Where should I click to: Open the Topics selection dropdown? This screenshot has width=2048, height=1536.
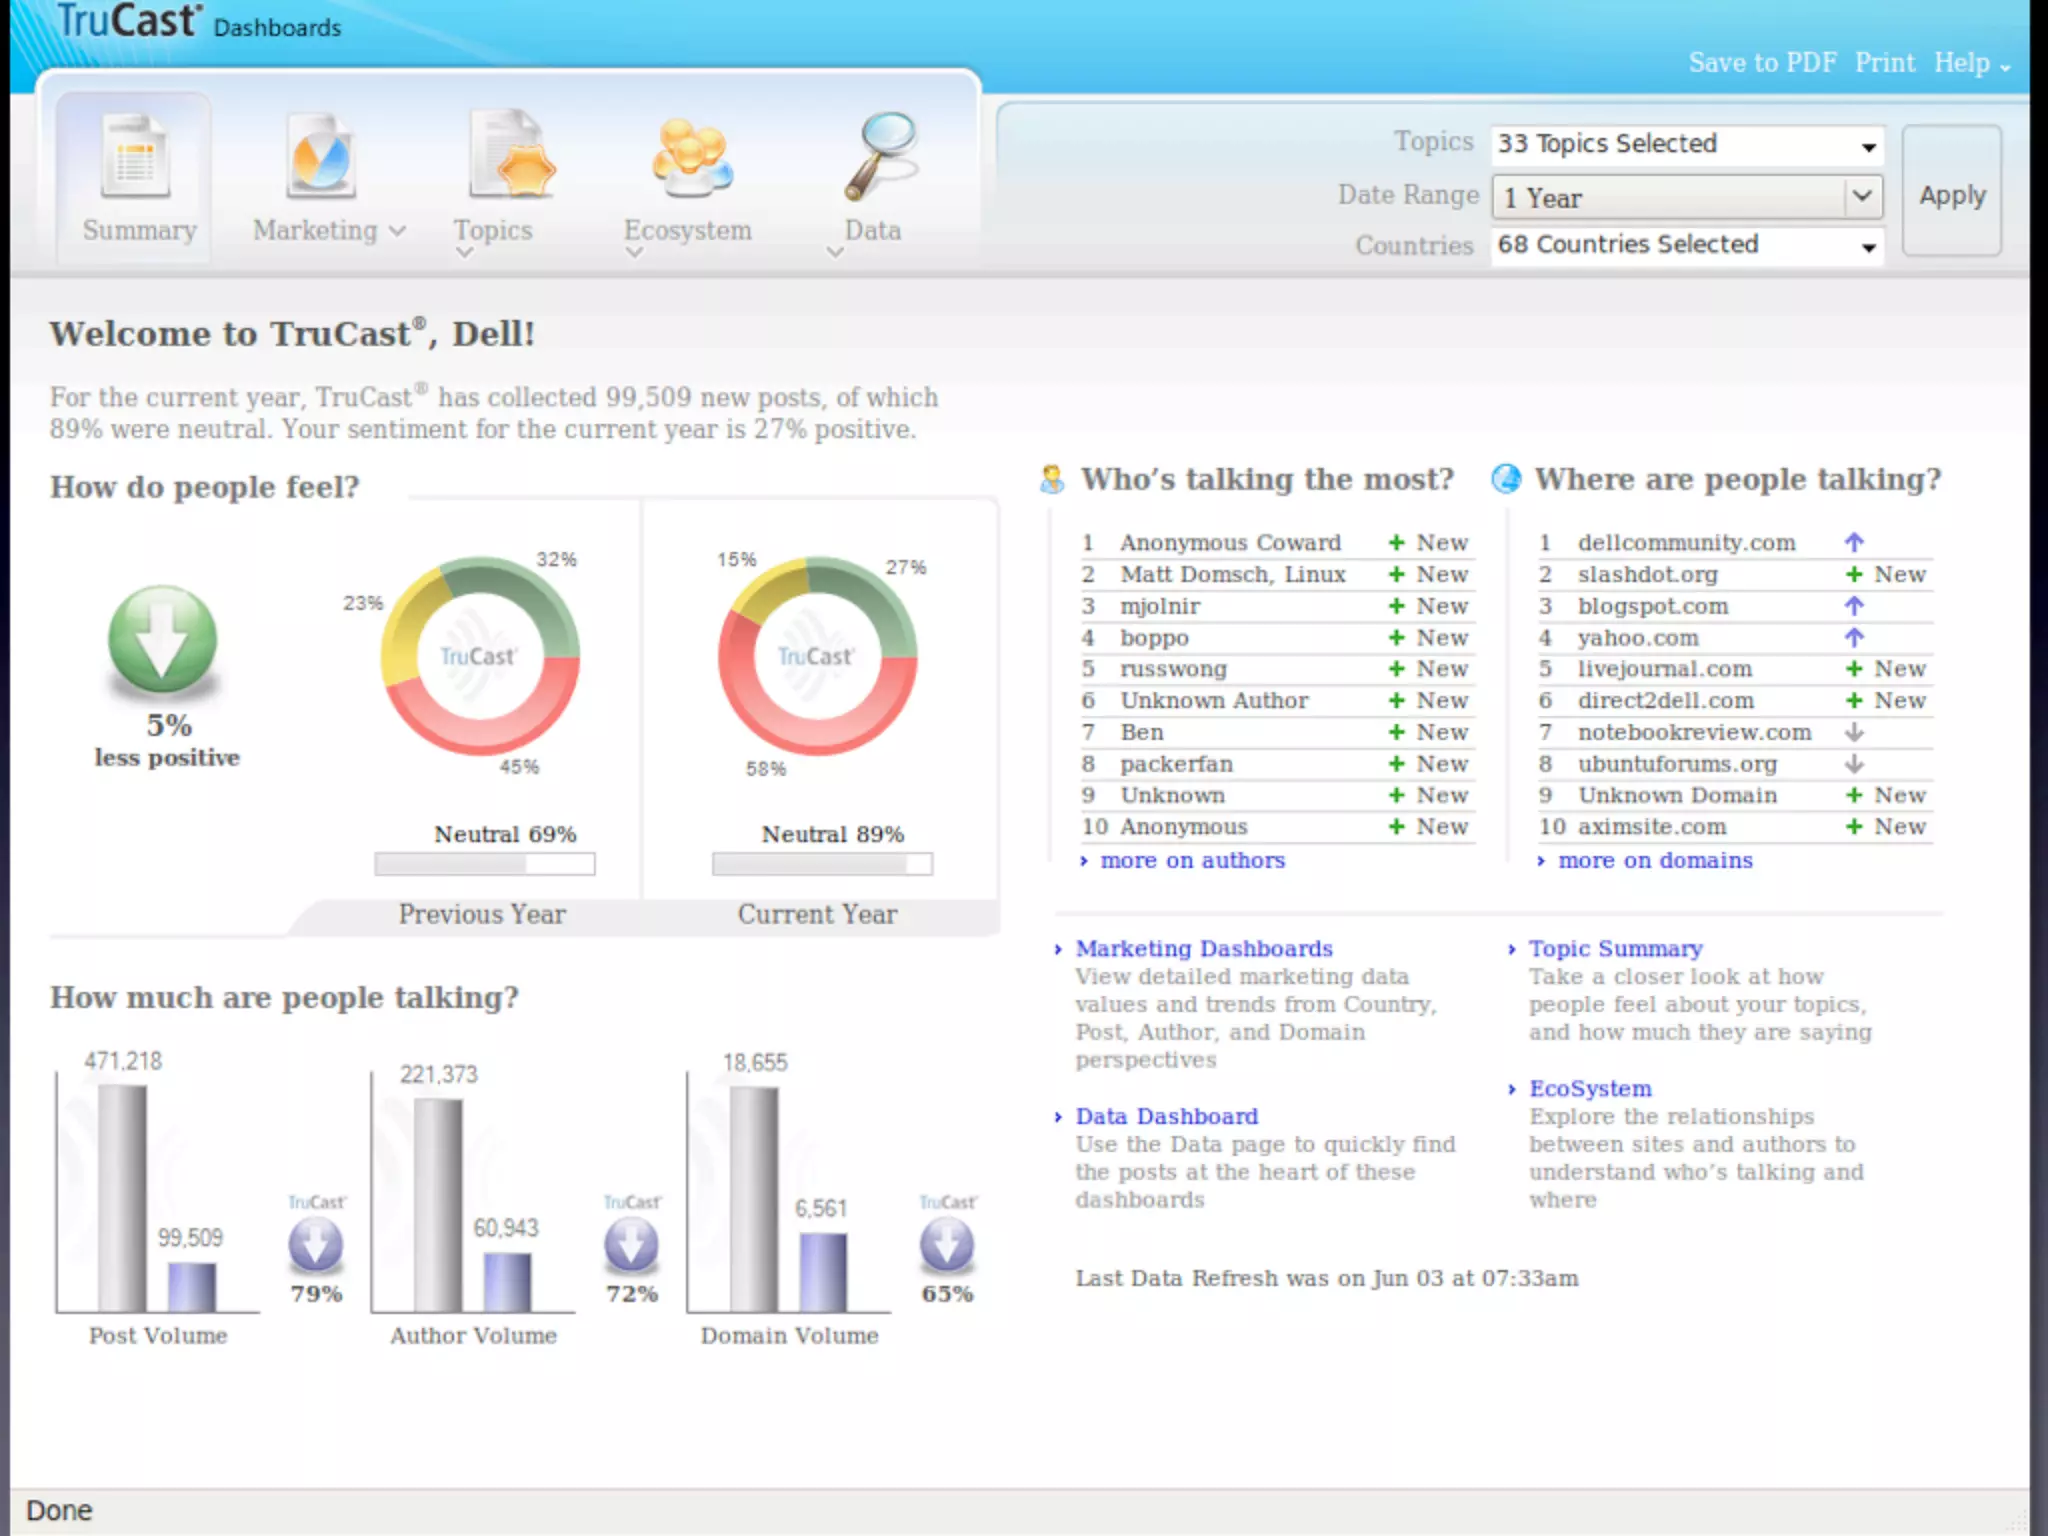[x=1687, y=145]
